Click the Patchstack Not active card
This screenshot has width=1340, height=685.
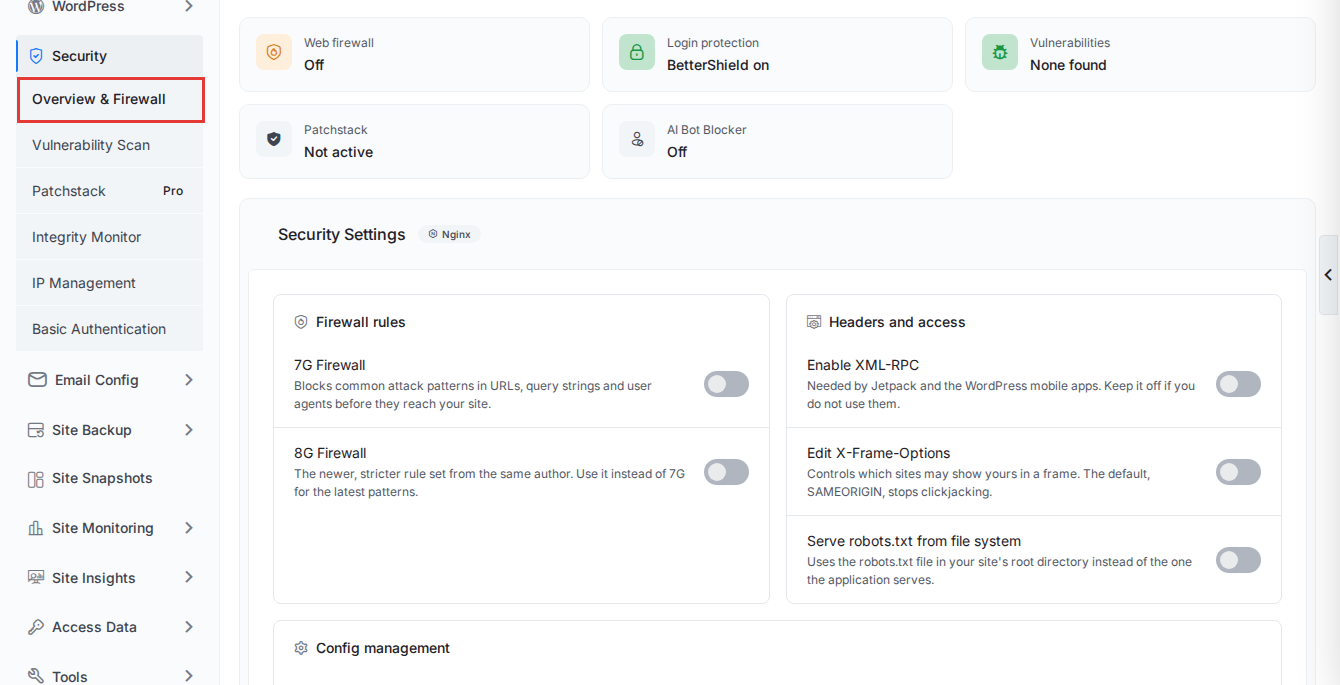tap(414, 141)
